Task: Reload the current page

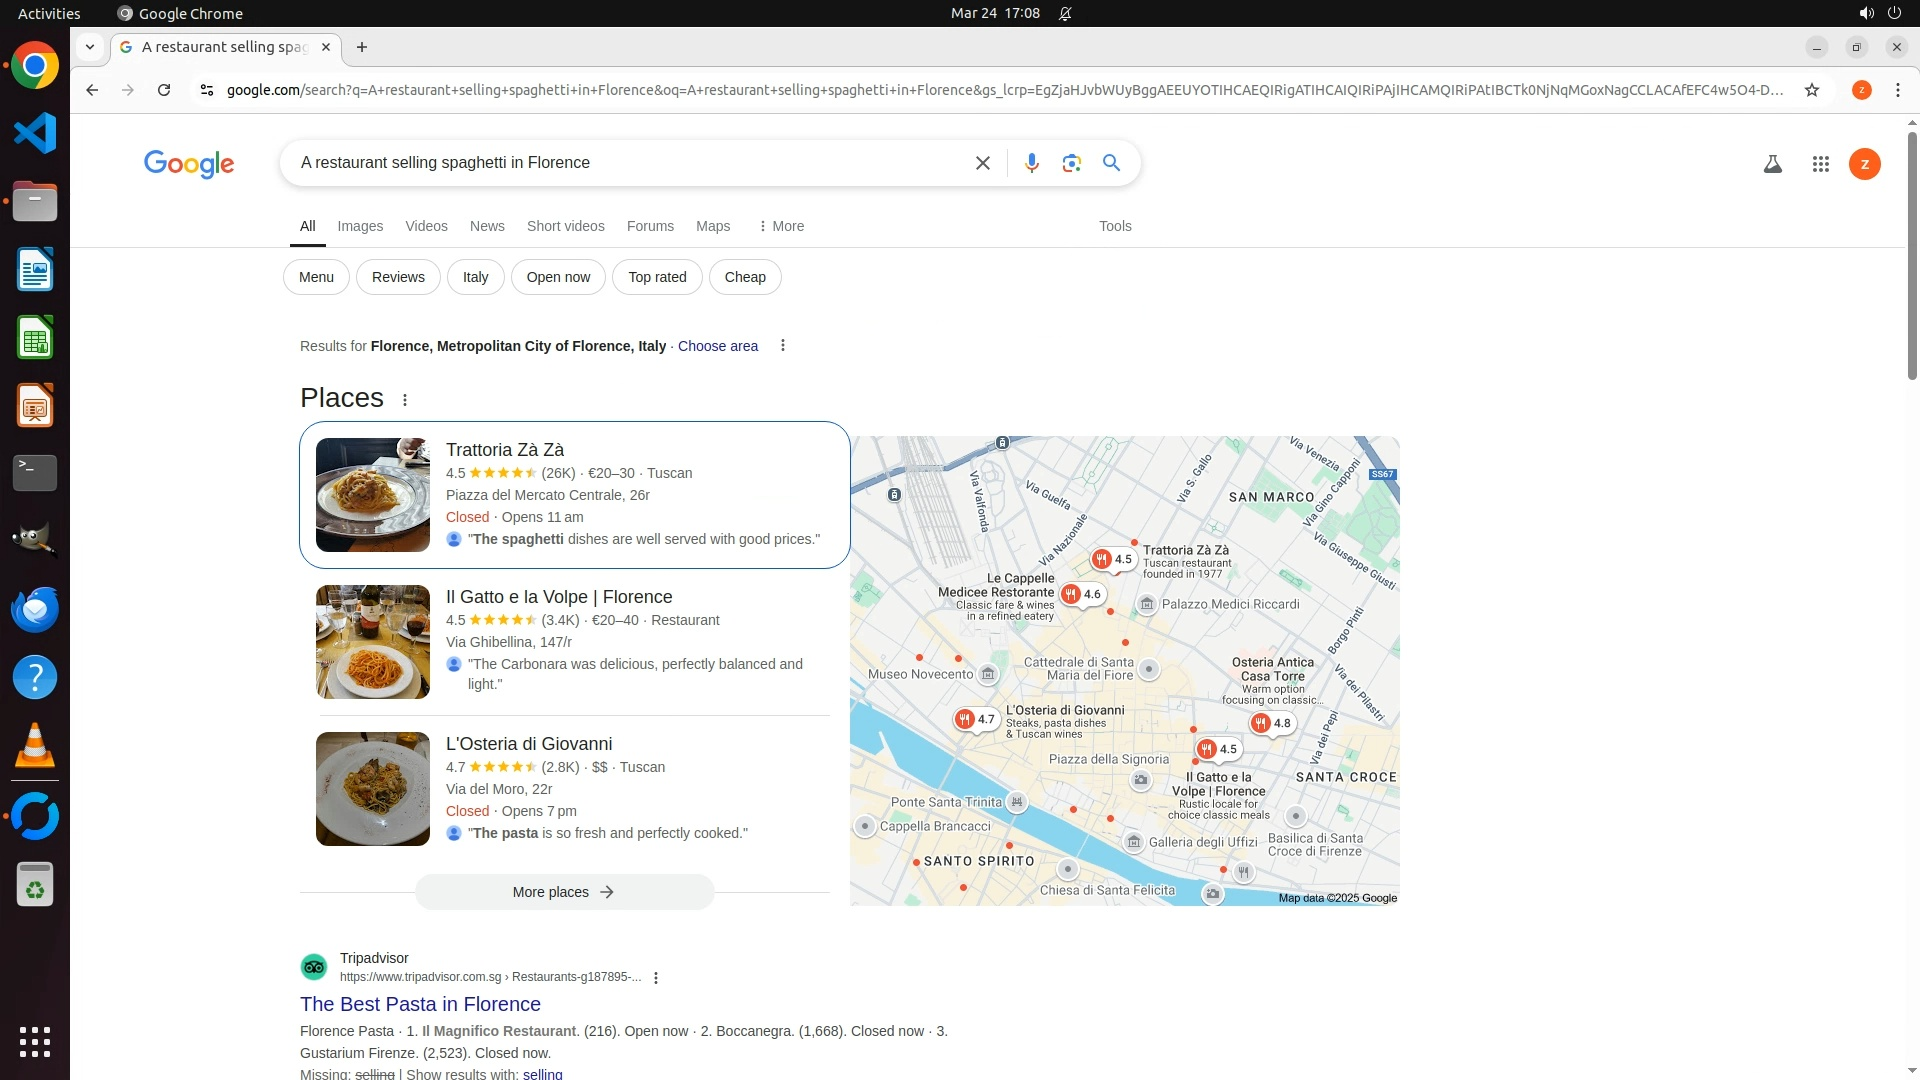Action: coord(164,90)
